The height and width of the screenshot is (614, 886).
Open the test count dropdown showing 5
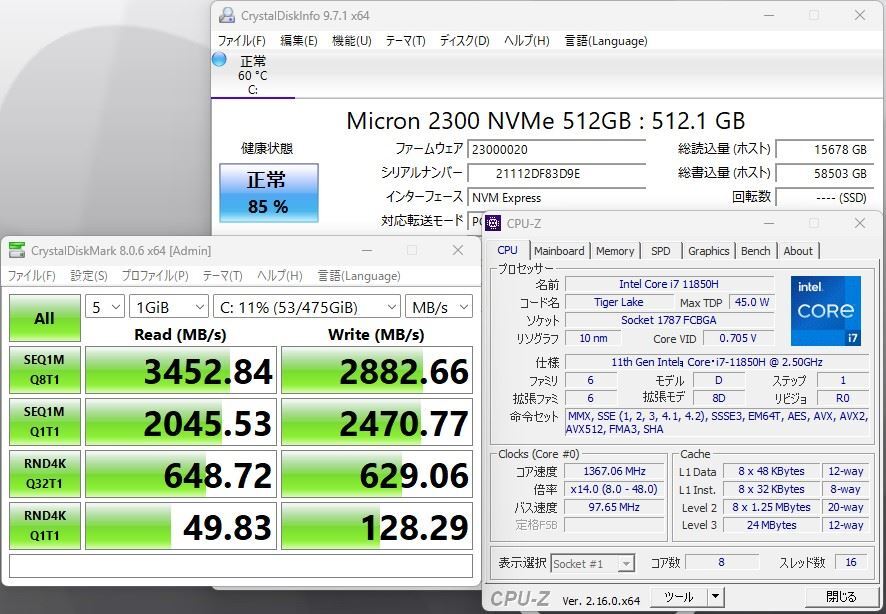pyautogui.click(x=105, y=308)
